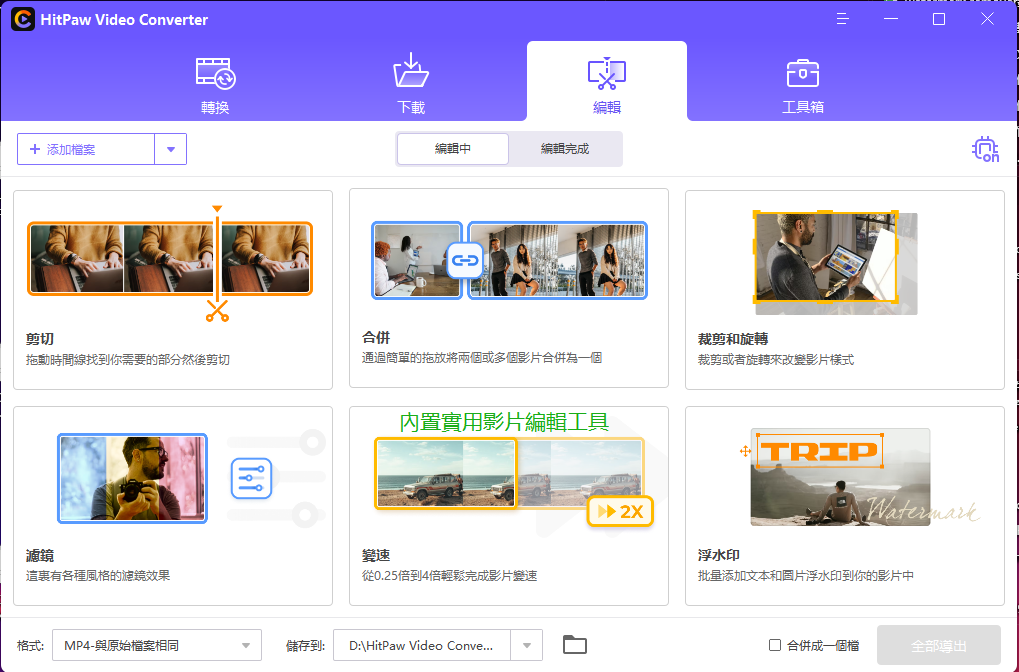Toggle the hardware acceleration chip icon
The image size is (1019, 672).
(985, 149)
